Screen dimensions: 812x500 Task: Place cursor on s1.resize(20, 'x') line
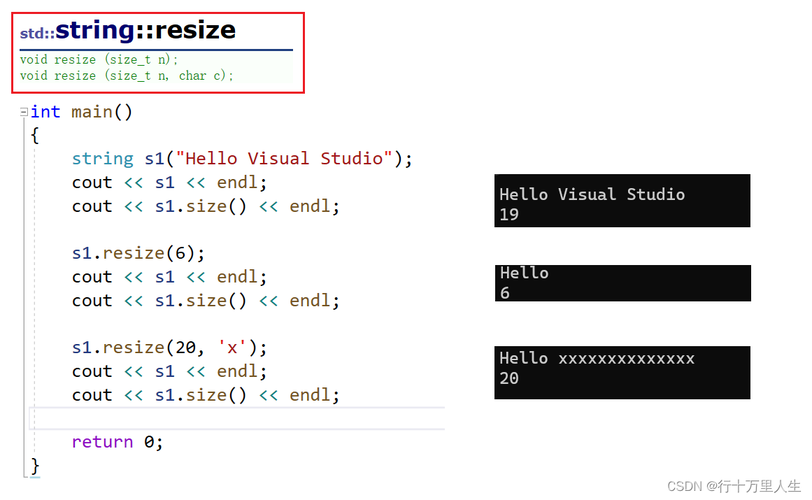click(x=169, y=347)
